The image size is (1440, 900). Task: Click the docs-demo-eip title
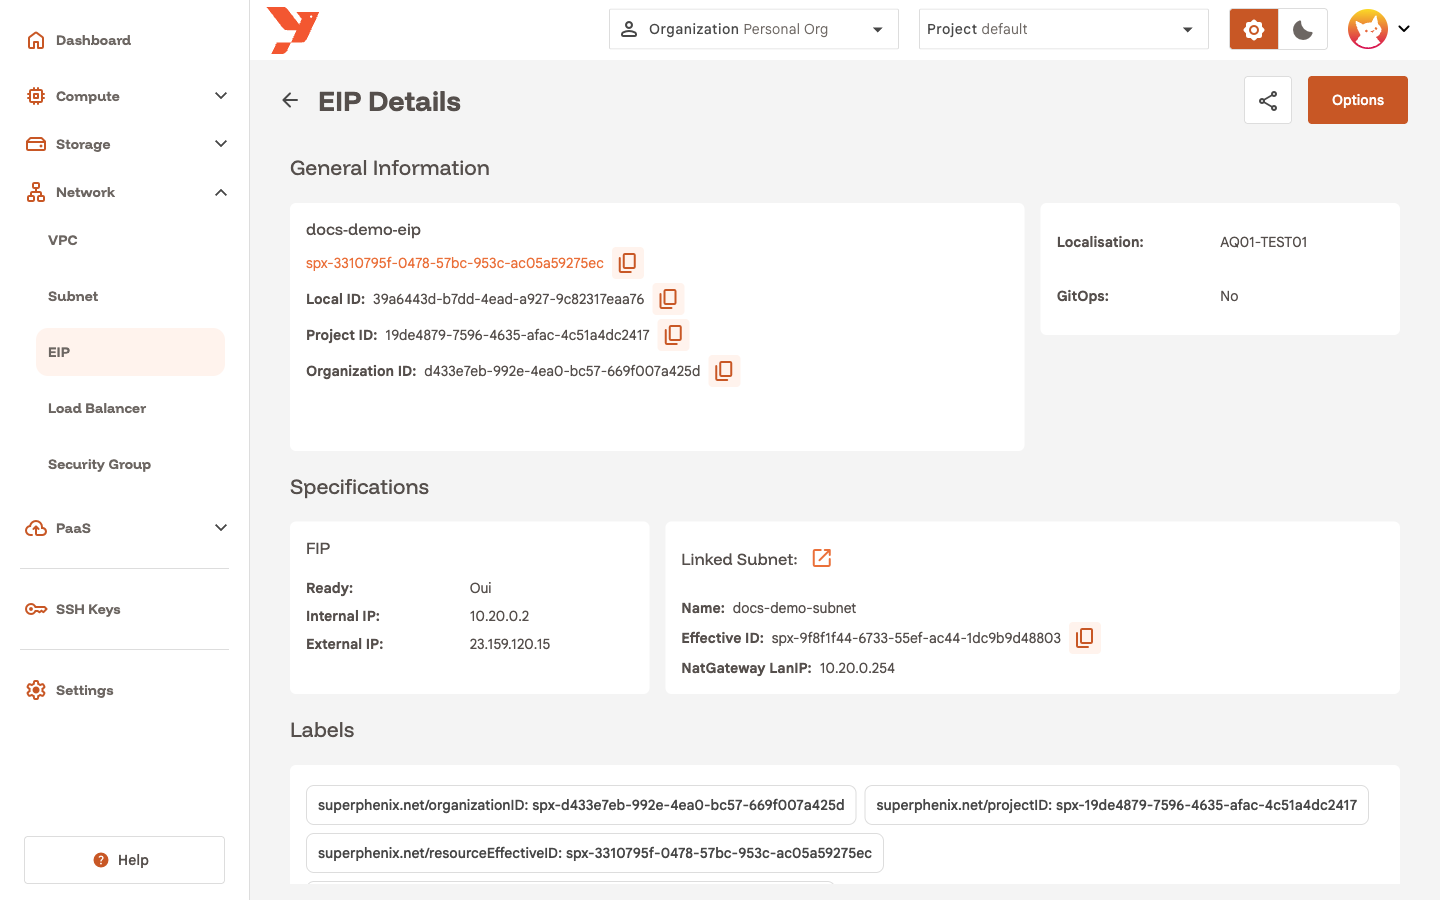coord(363,229)
